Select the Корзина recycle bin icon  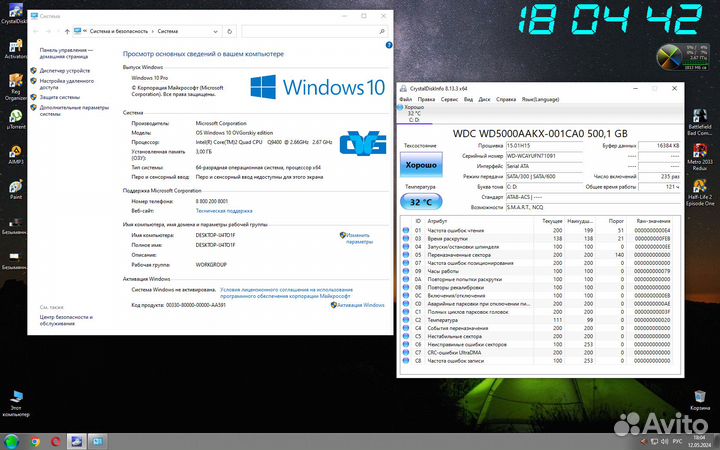click(699, 399)
